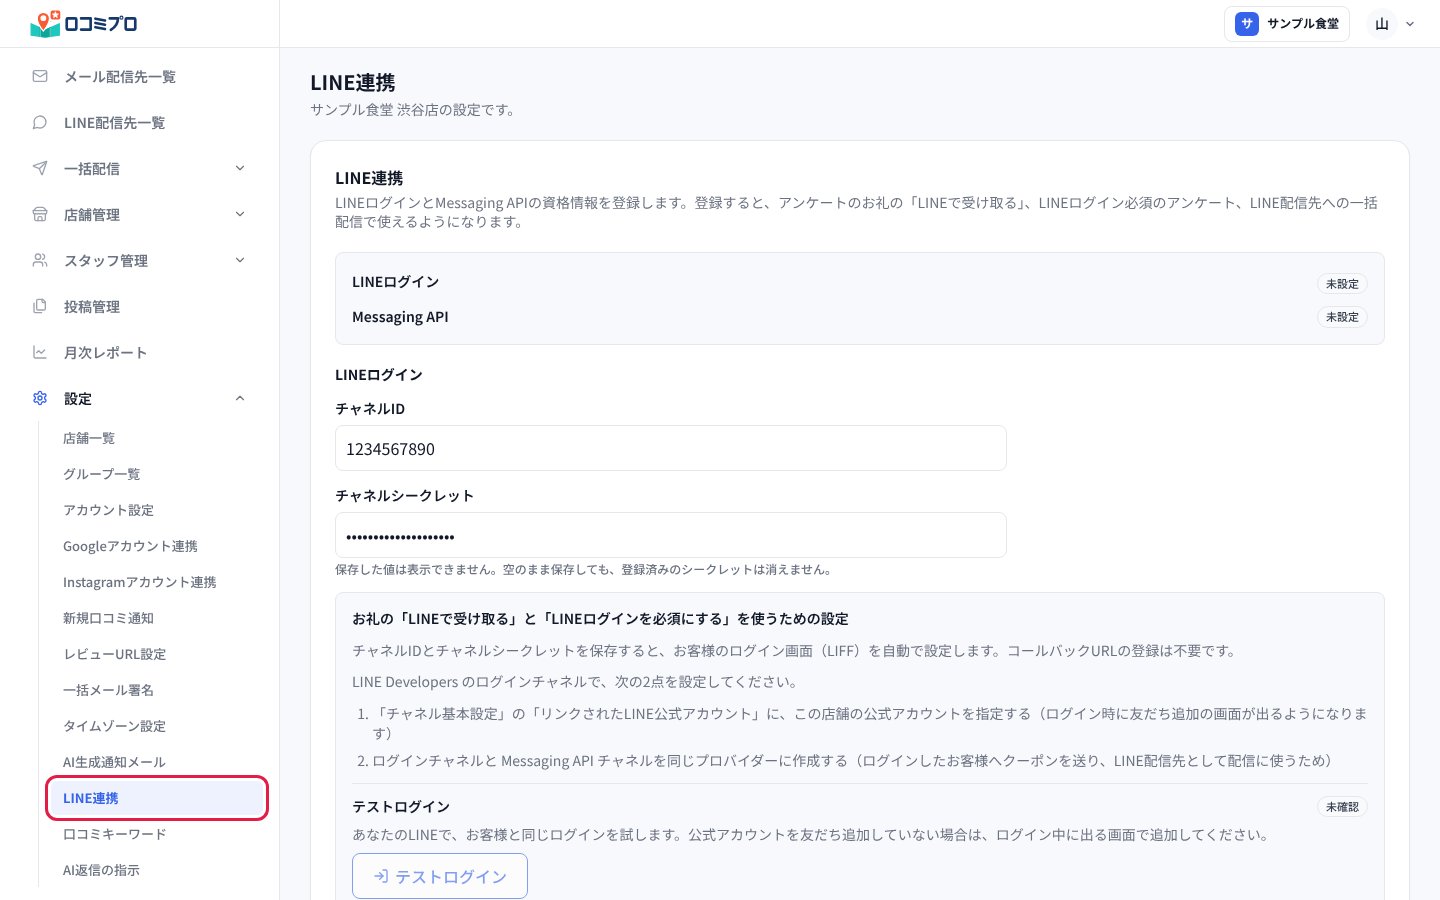
Task: Click the 山 user avatar
Action: point(1382,24)
